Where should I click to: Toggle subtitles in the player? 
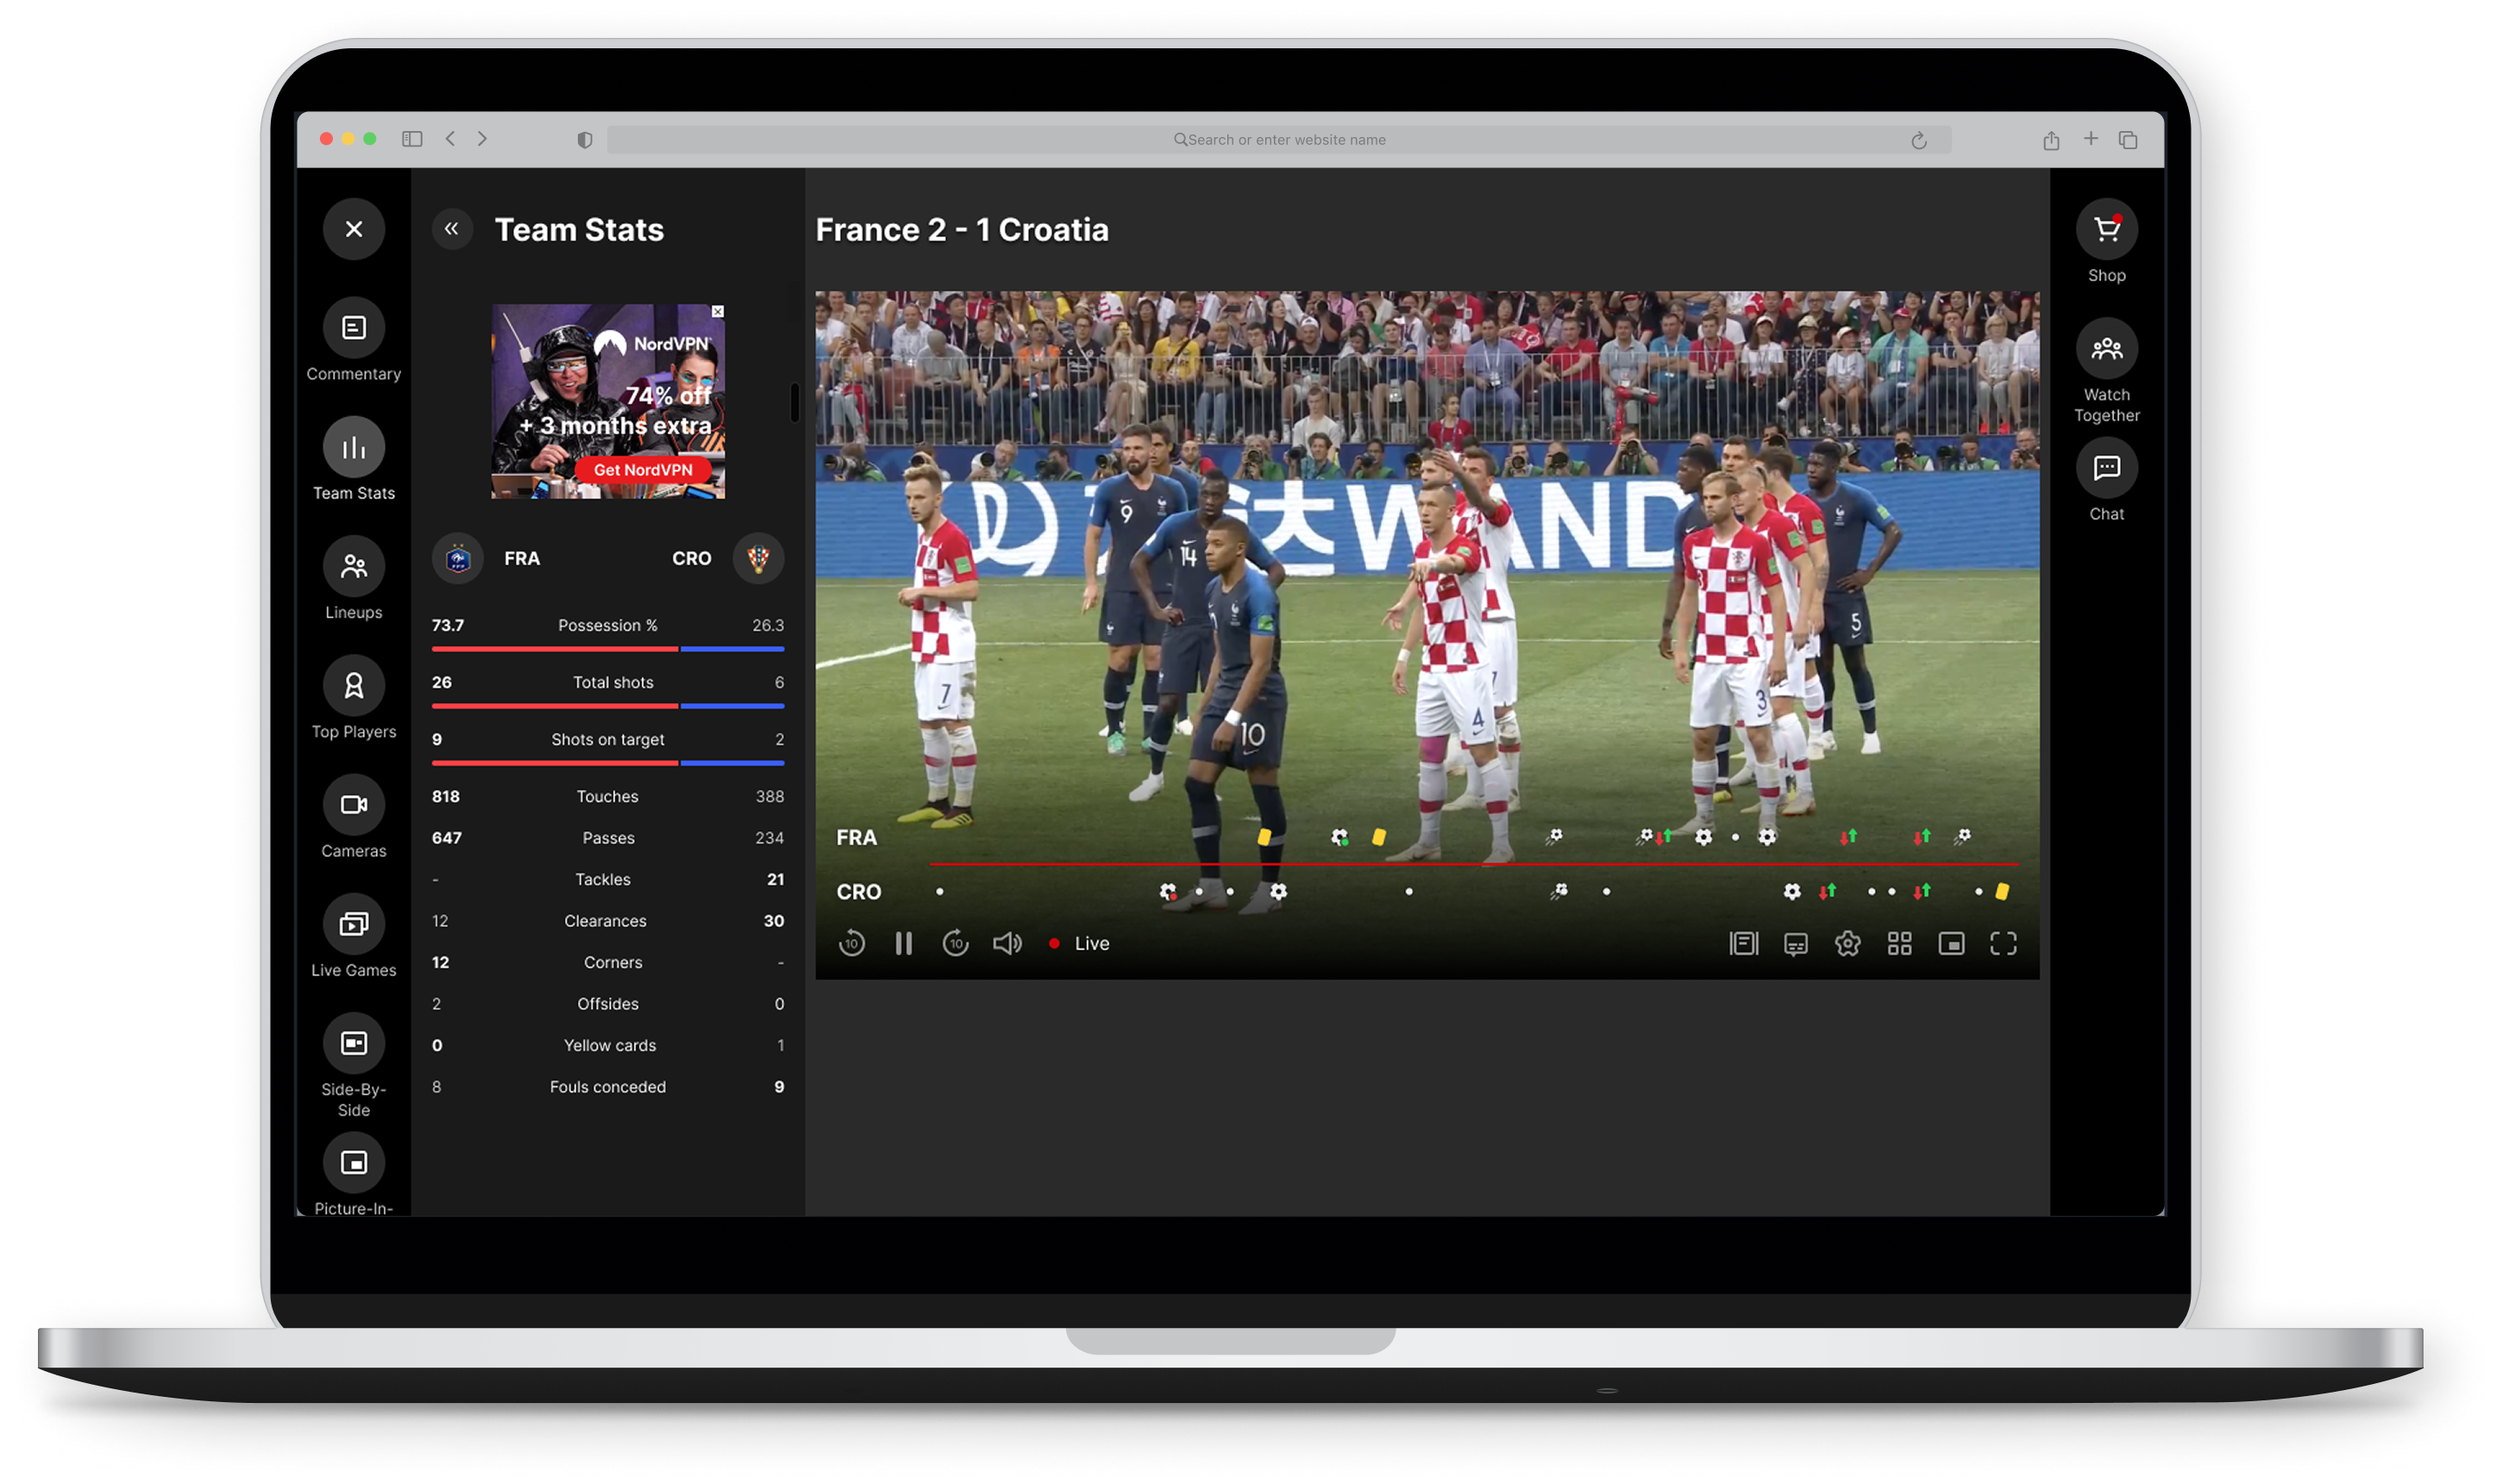[1795, 944]
